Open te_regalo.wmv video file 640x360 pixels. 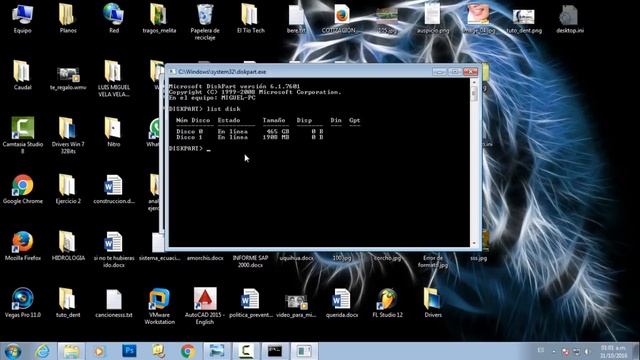pos(68,75)
